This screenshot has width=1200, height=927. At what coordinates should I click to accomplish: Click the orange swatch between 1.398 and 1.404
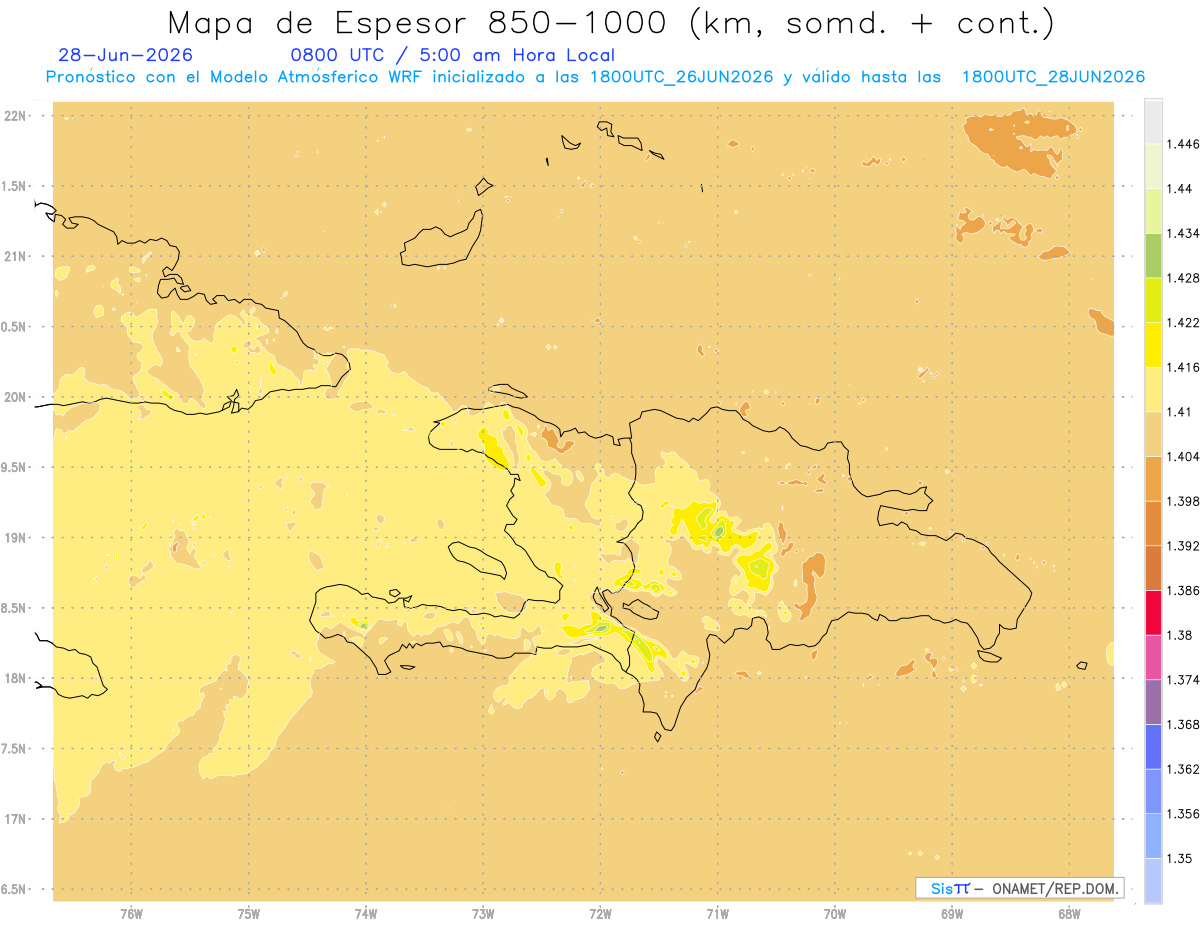click(x=1153, y=478)
